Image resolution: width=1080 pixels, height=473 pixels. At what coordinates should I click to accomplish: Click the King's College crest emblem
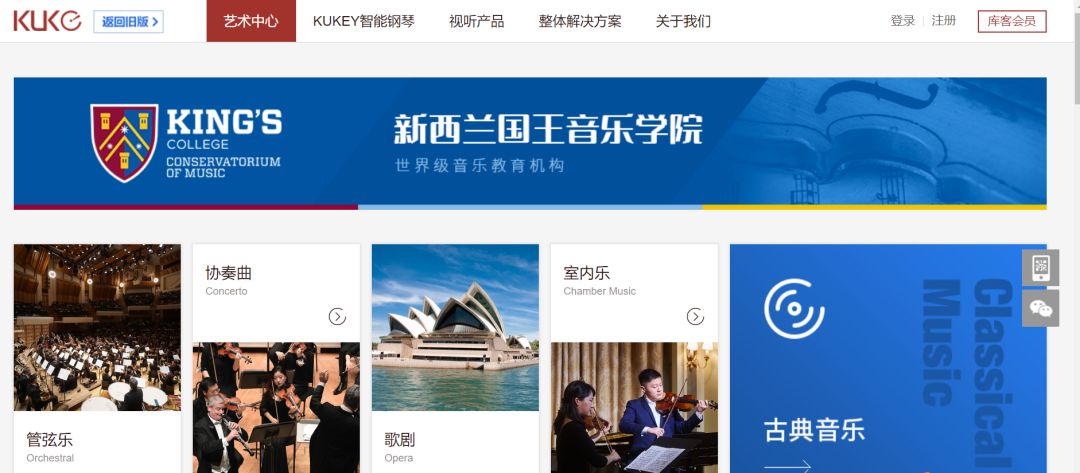tap(124, 143)
